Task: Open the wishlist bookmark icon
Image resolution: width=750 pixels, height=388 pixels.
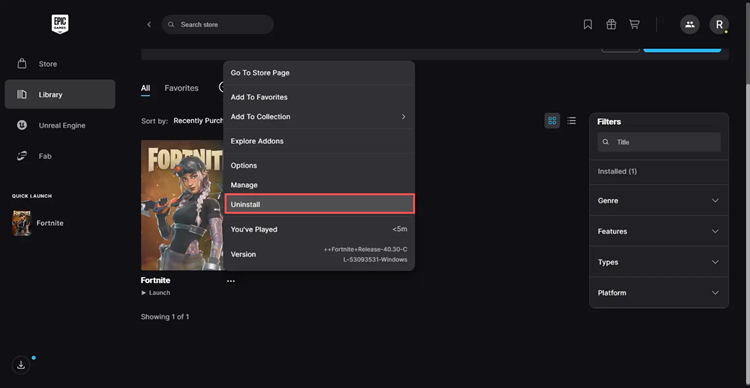Action: point(588,24)
